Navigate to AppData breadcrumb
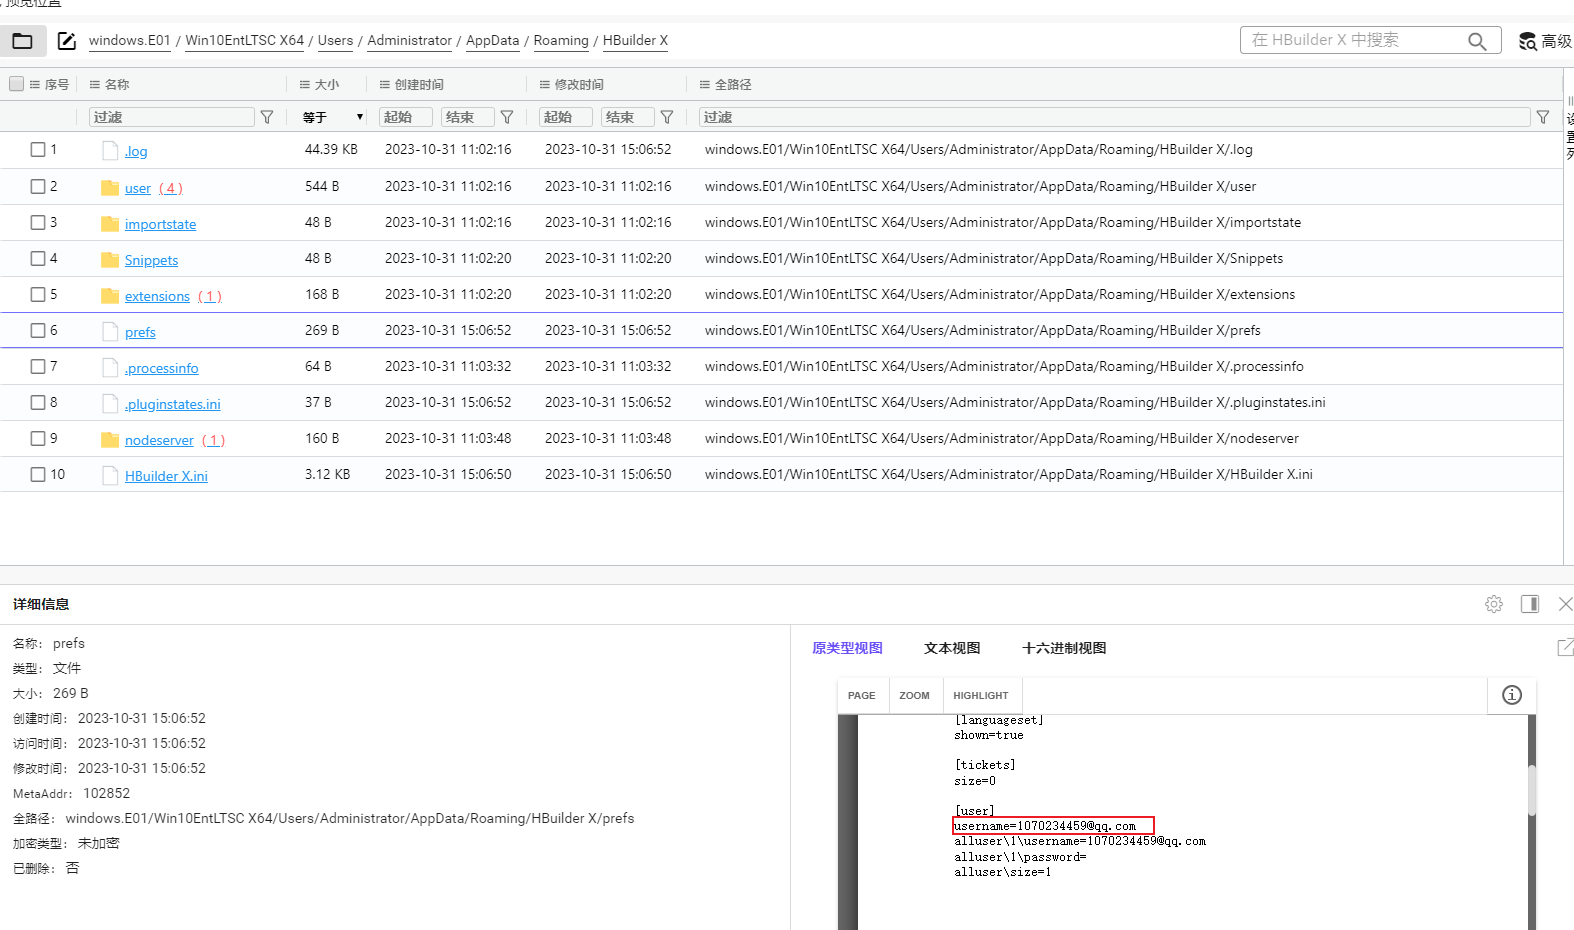This screenshot has height=930, width=1574. click(x=493, y=41)
